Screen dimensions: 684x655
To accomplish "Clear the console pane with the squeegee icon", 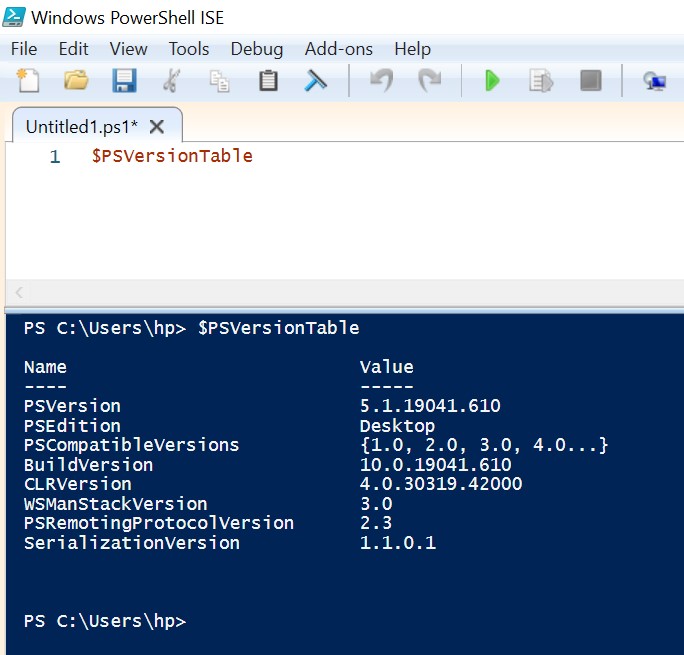I will pyautogui.click(x=315, y=81).
